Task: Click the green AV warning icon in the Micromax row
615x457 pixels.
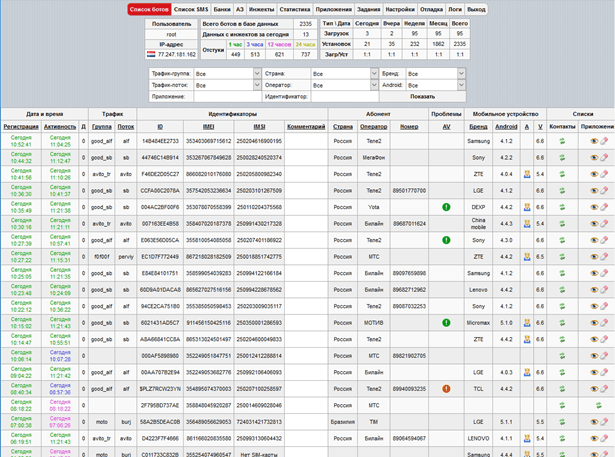Action: click(x=446, y=322)
